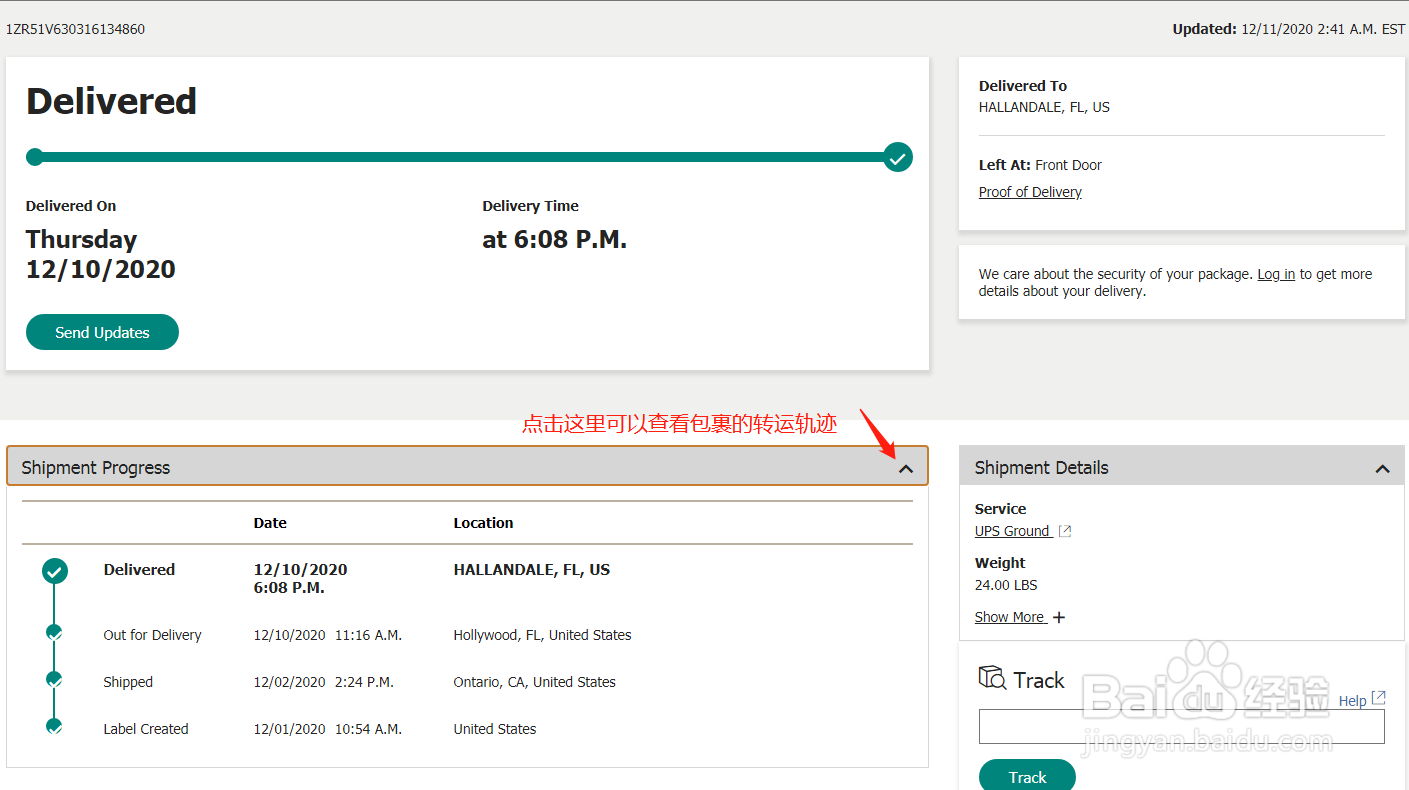Click the external link icon beside UPS Ground
This screenshot has width=1409, height=790.
1065,531
